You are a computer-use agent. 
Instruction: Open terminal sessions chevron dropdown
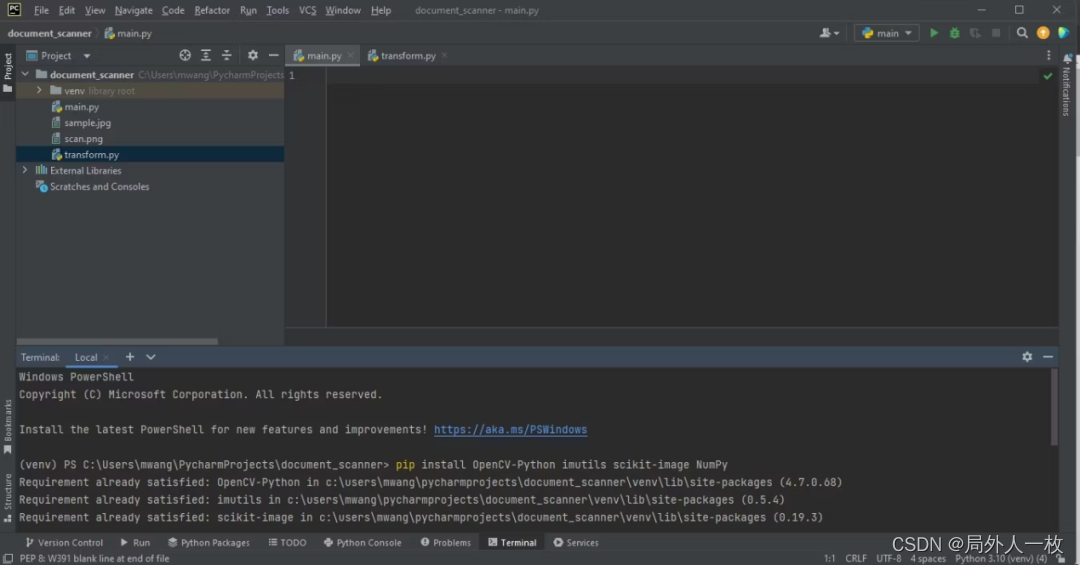(151, 357)
